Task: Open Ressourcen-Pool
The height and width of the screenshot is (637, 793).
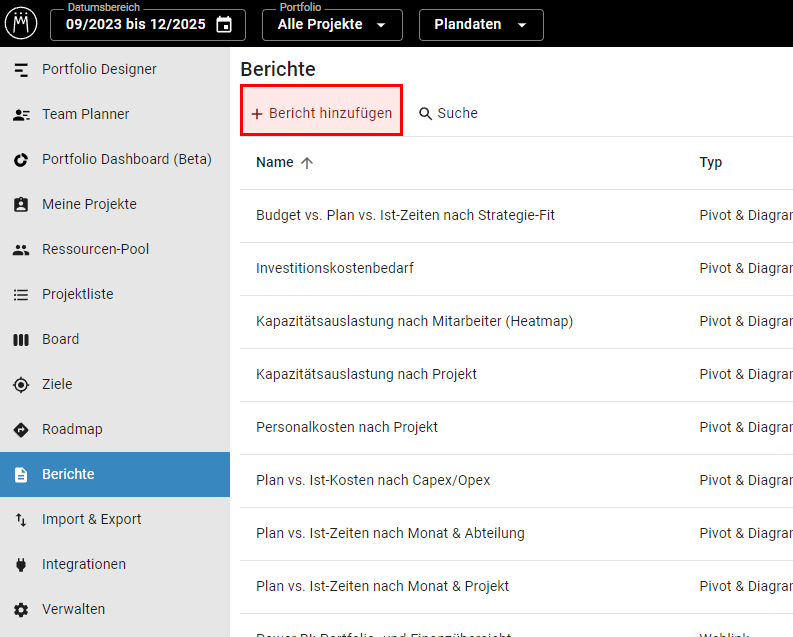Action: pos(115,249)
